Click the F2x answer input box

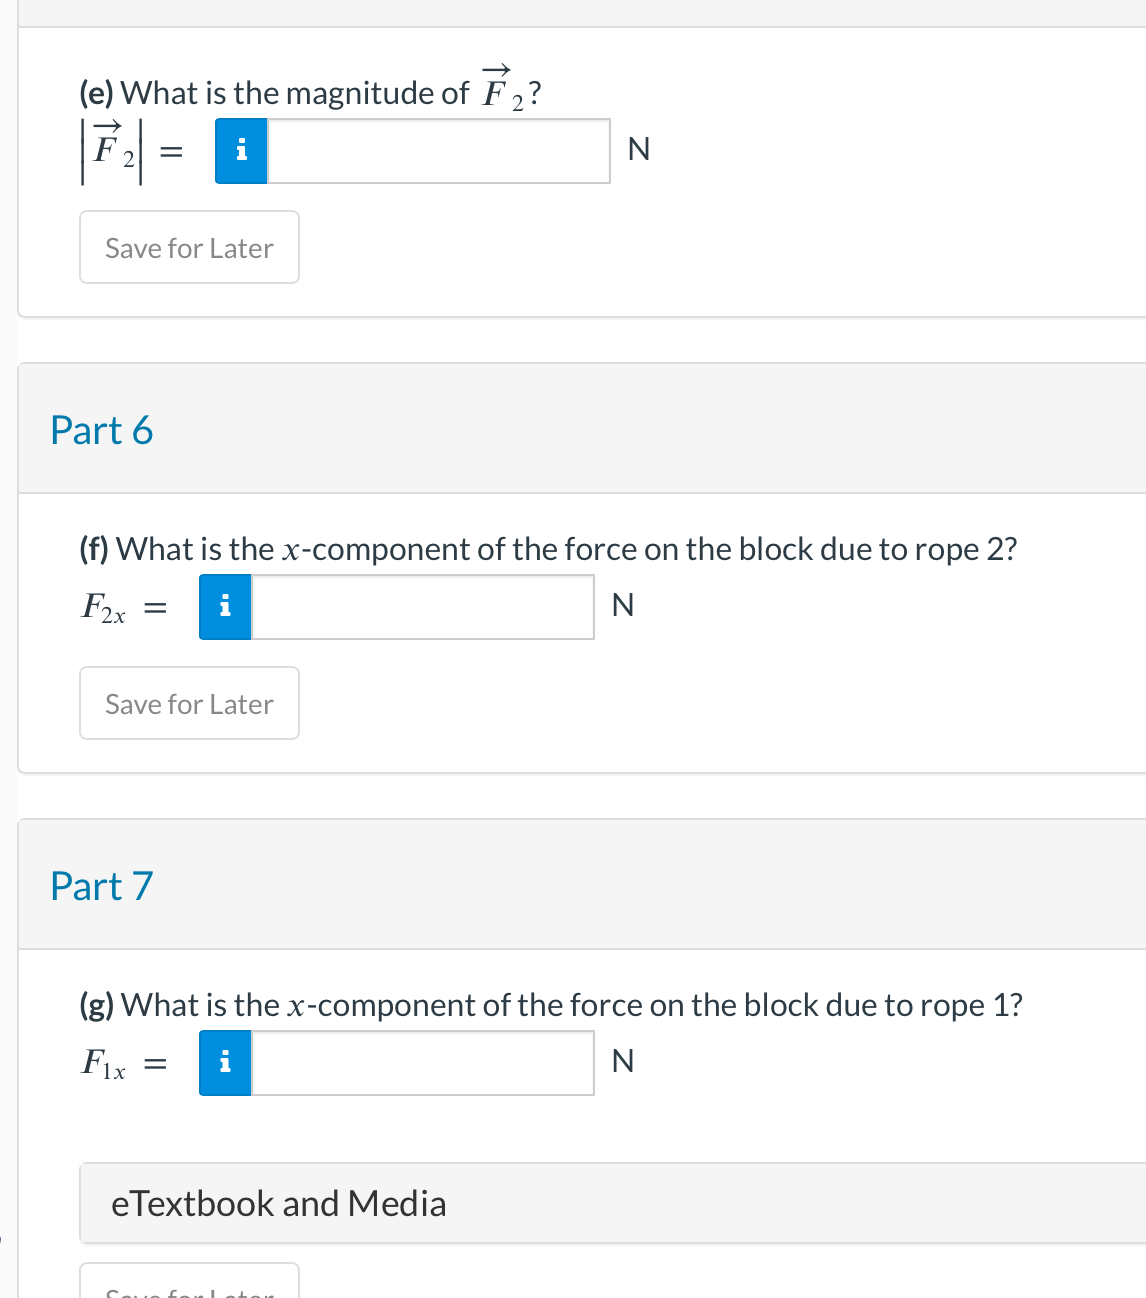click(x=422, y=607)
